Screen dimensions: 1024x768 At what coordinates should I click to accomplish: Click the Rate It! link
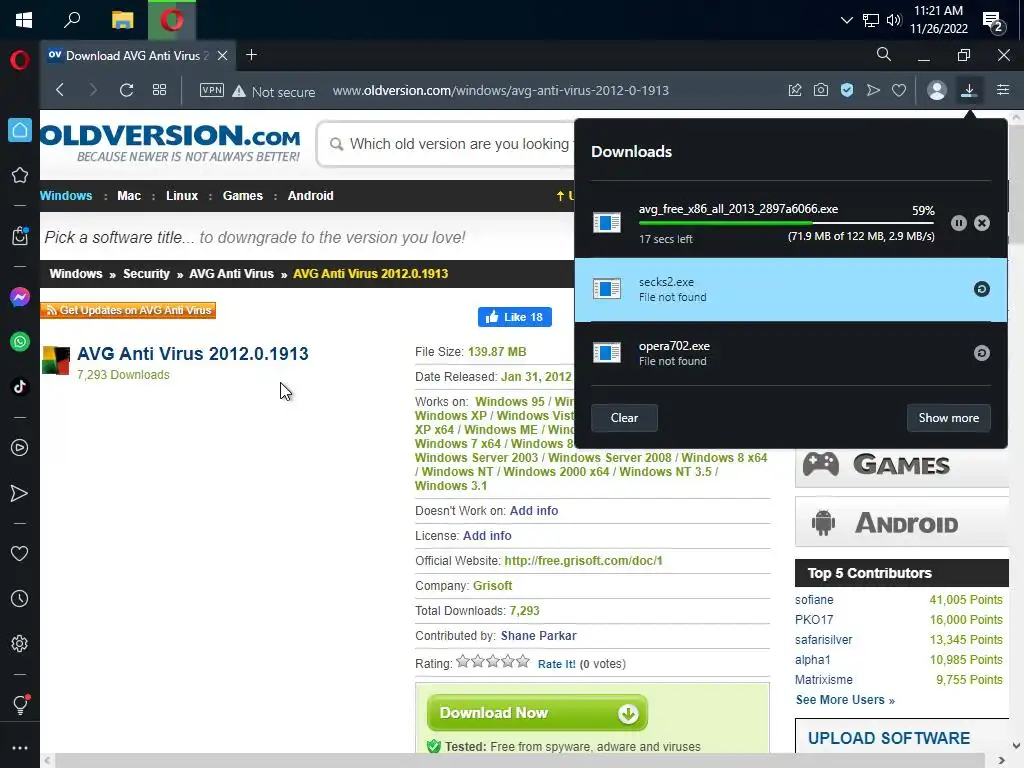pyautogui.click(x=556, y=664)
